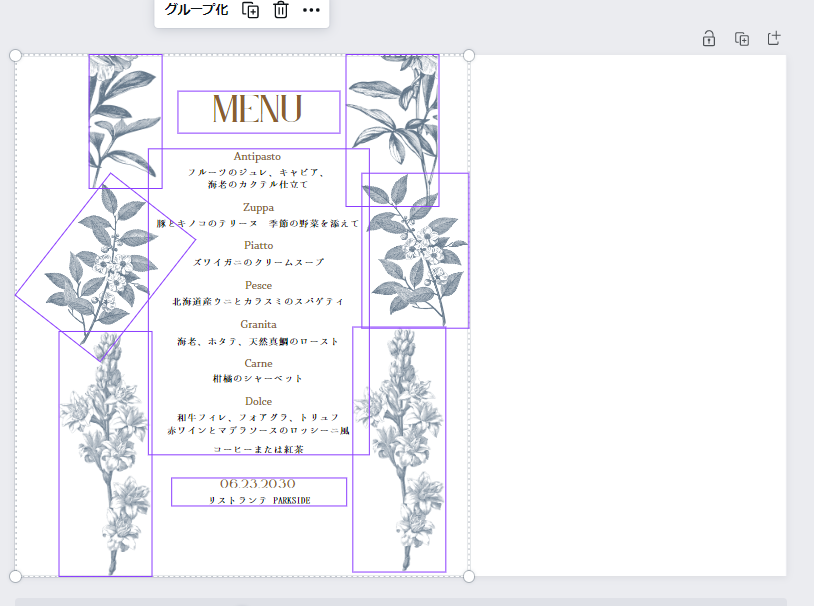Duplicate the current page
The width and height of the screenshot is (814, 606).
741,37
